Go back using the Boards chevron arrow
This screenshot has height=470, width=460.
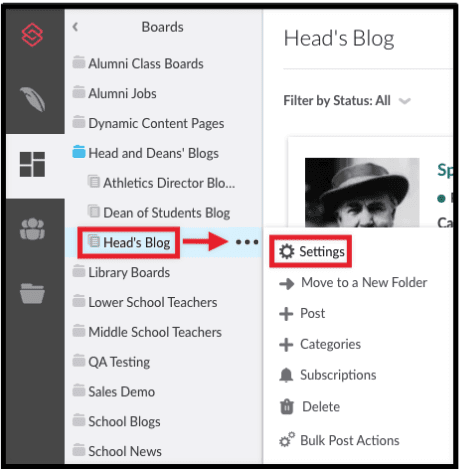tap(75, 27)
